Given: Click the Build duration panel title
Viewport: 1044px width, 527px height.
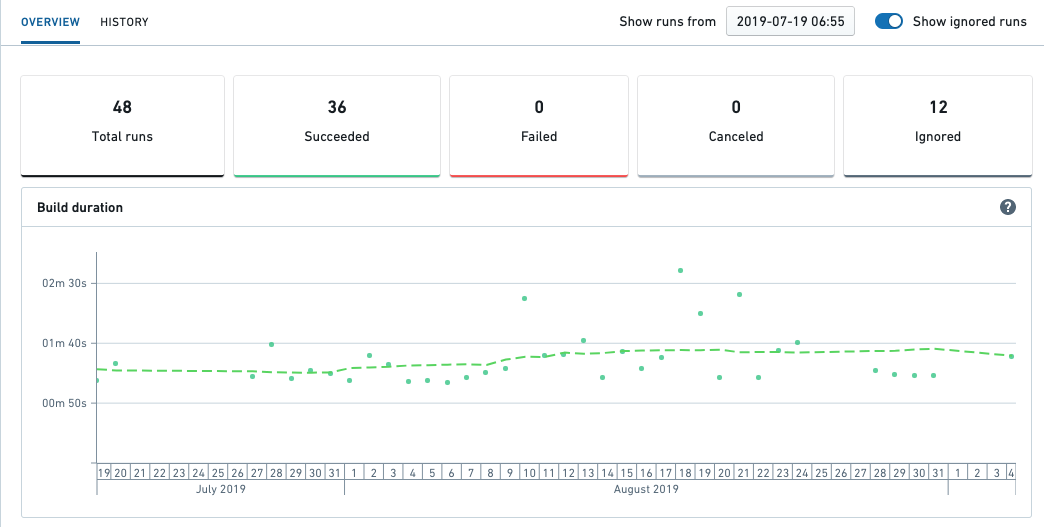Looking at the screenshot, I should pos(80,208).
